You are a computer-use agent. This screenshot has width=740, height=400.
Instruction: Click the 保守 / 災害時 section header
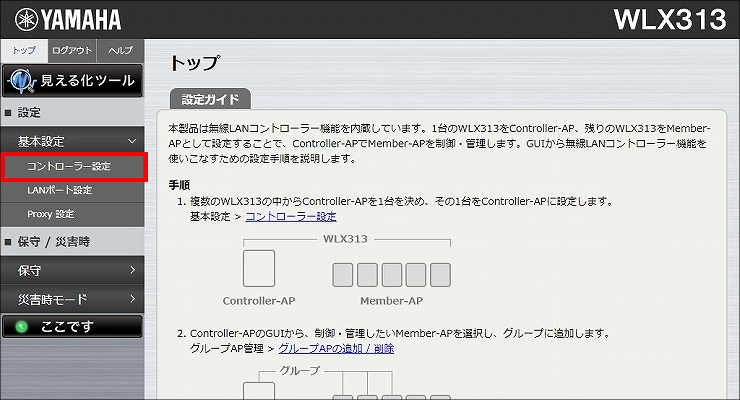pyautogui.click(x=72, y=242)
